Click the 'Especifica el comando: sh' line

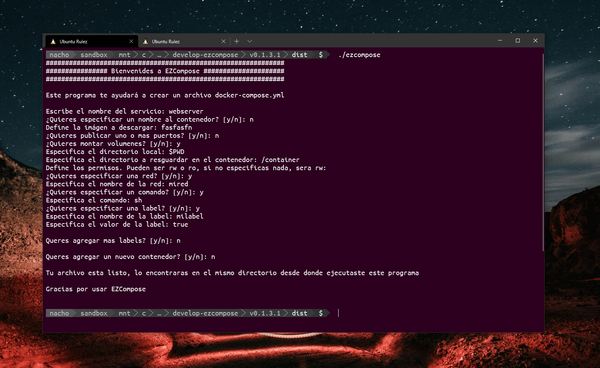coord(94,200)
